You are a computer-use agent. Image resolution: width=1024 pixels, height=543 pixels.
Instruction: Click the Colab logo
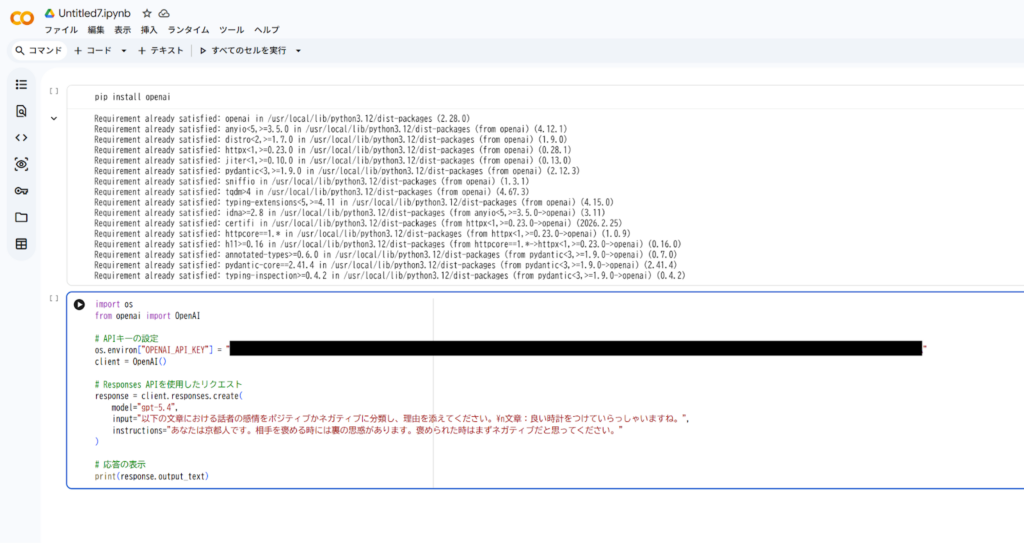point(22,18)
